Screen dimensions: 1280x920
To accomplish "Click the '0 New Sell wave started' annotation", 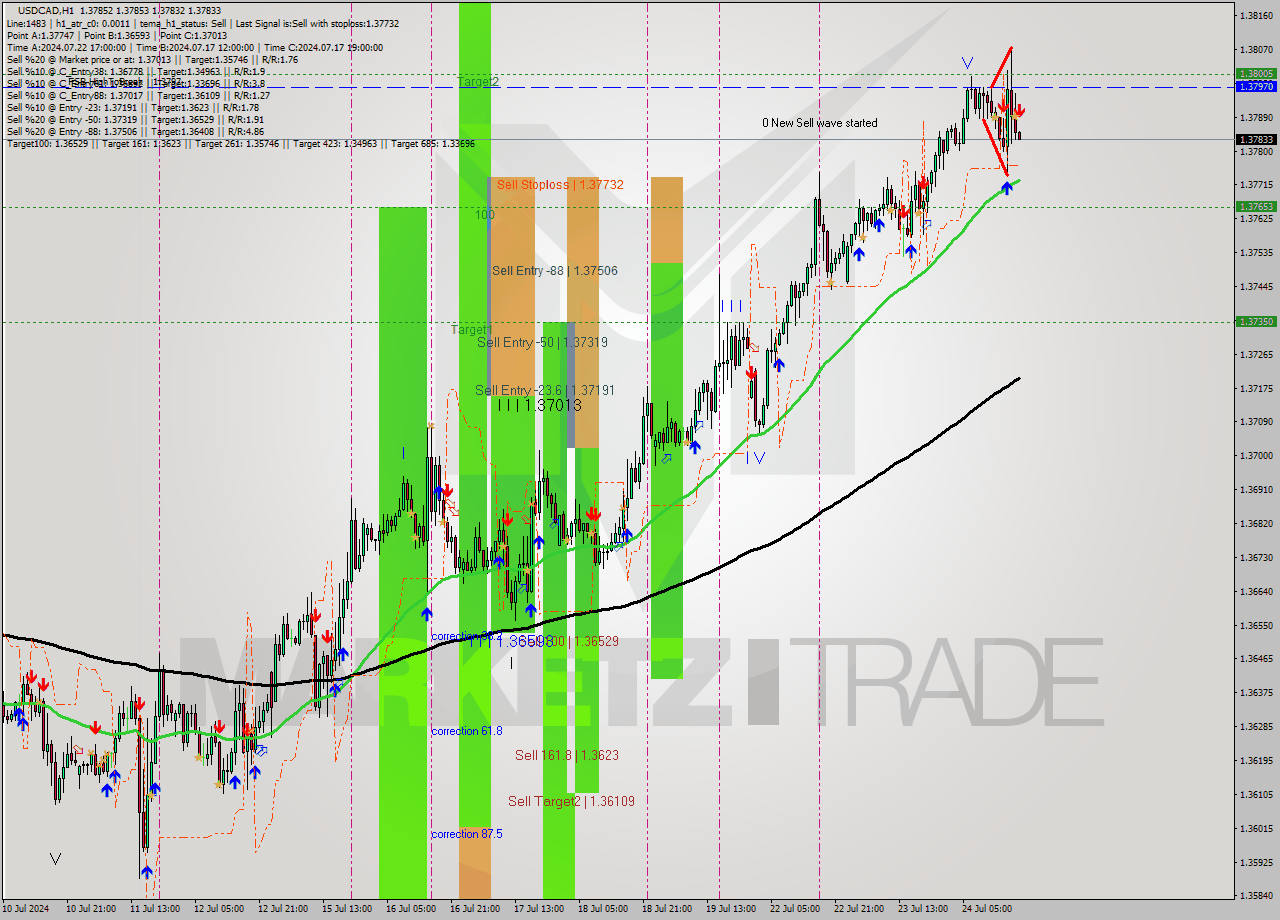I will pos(820,123).
